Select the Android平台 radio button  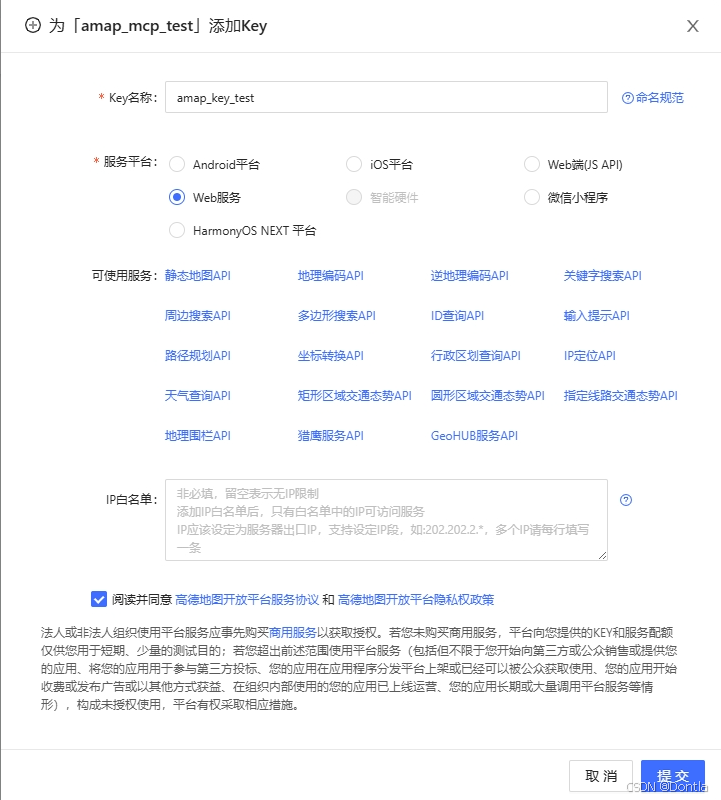click(177, 164)
